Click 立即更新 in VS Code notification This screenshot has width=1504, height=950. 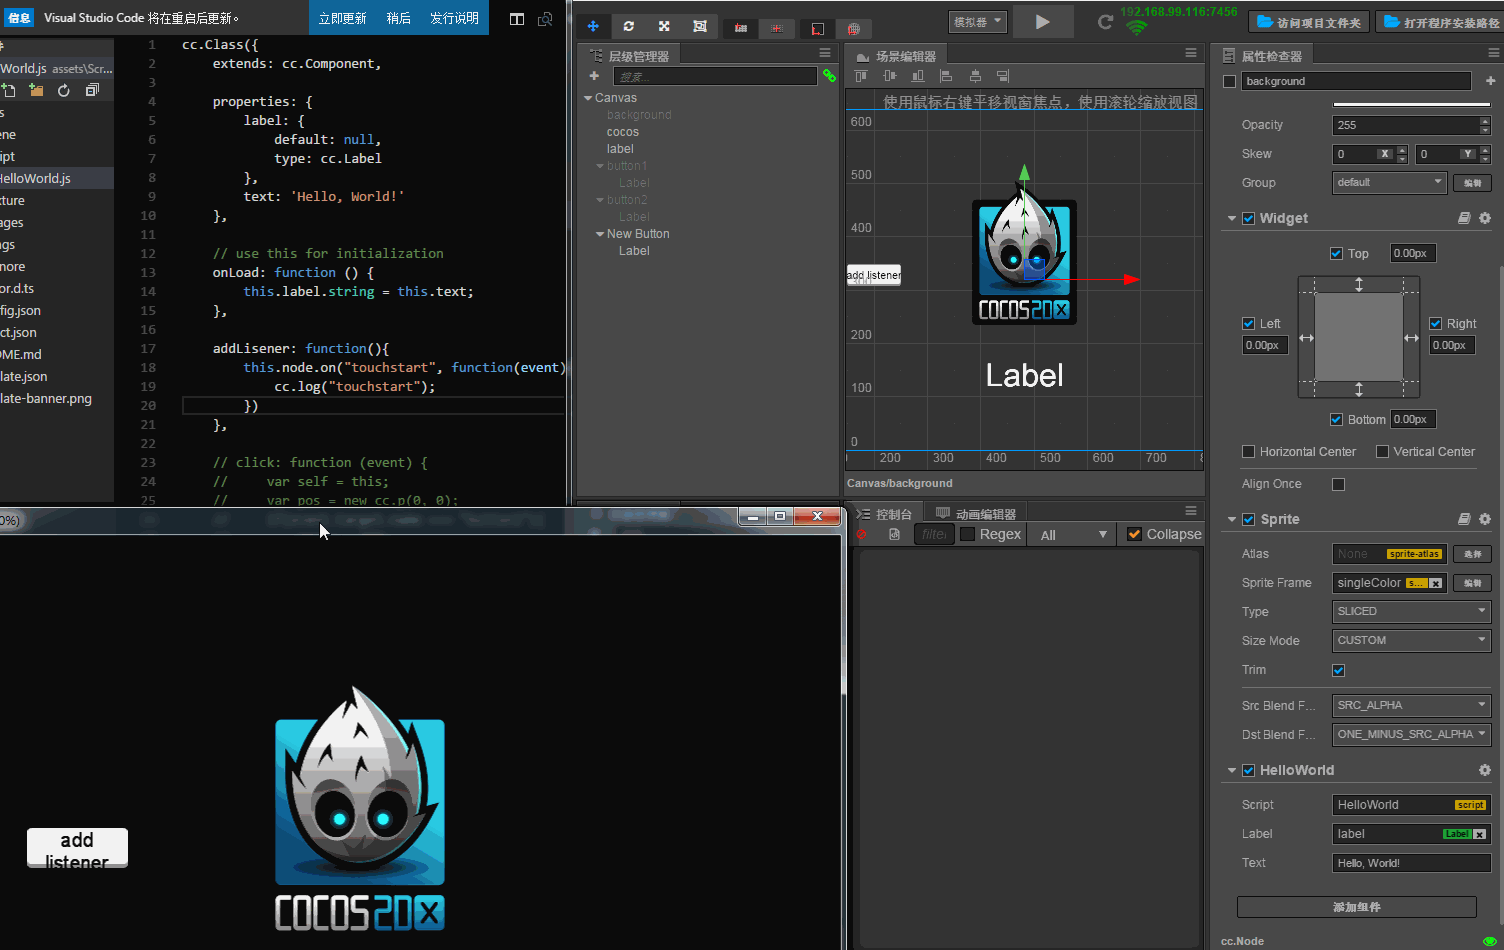(343, 18)
